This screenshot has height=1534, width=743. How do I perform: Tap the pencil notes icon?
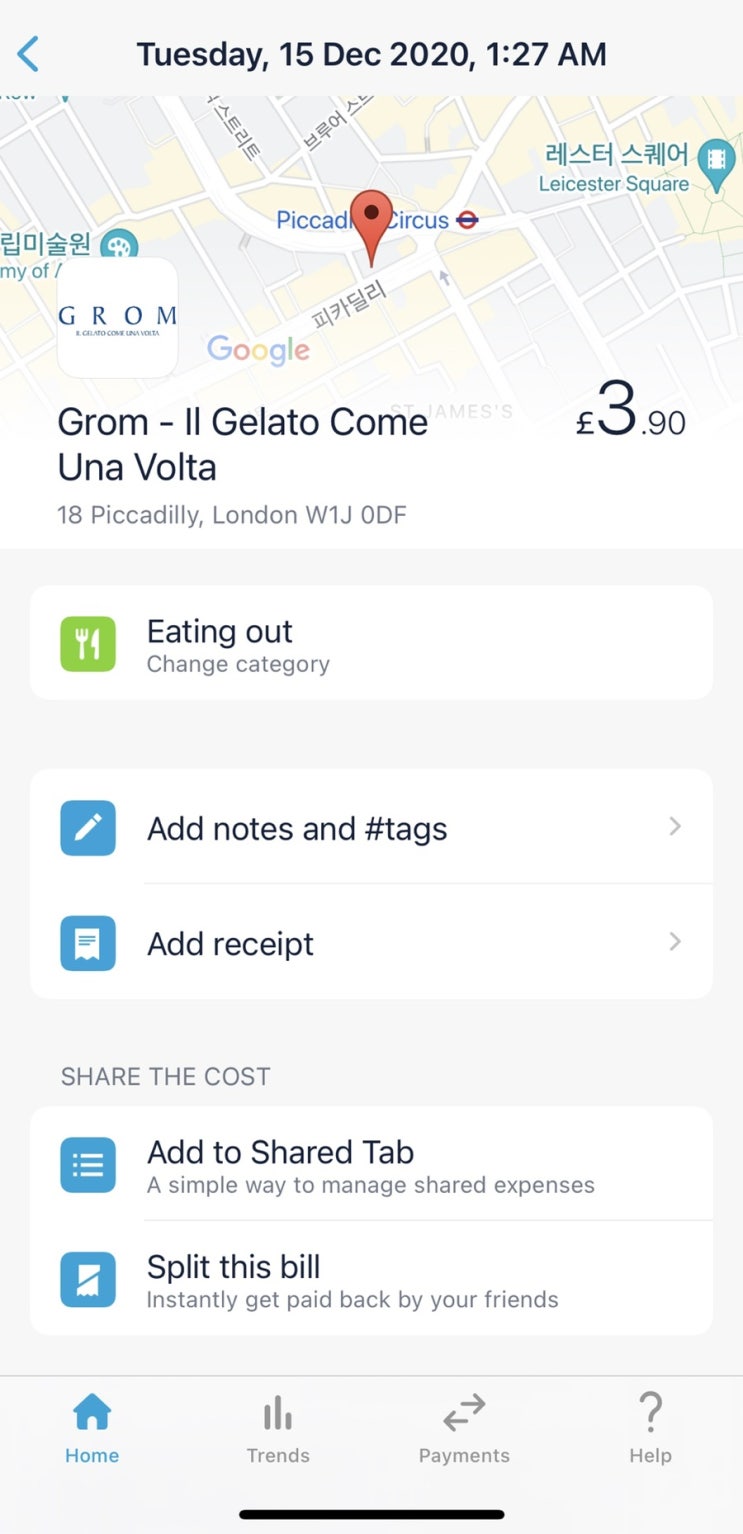point(88,828)
